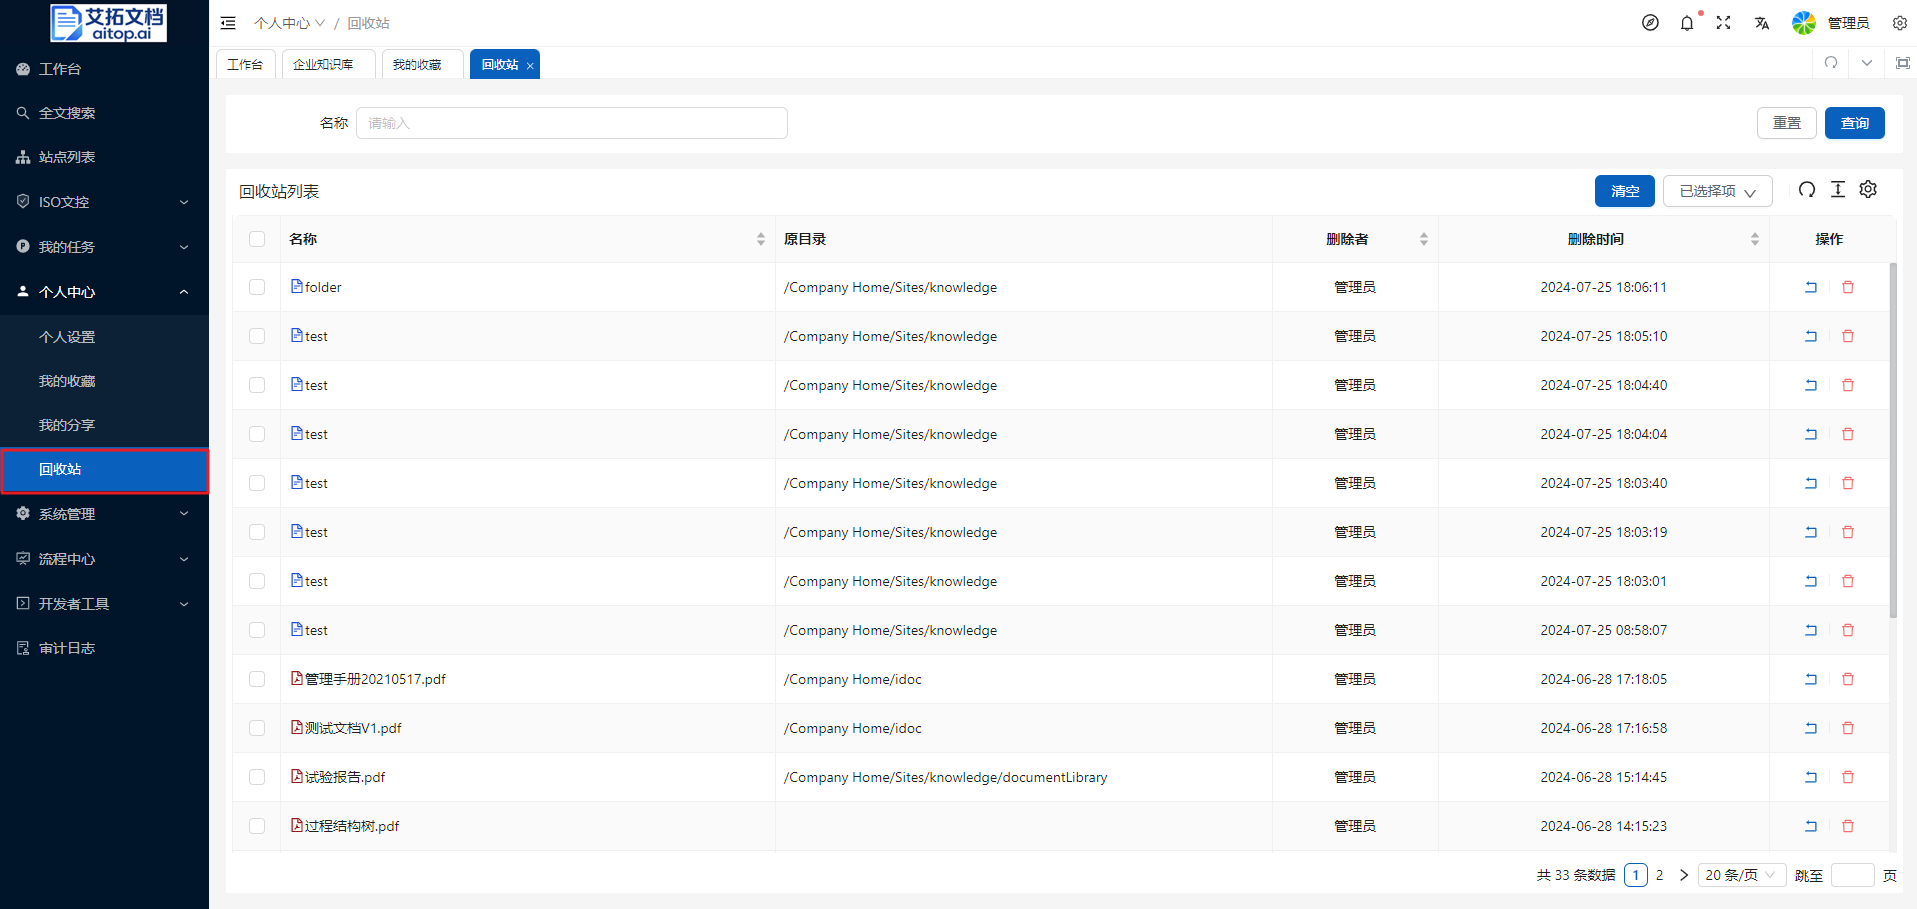
Task: Click the language switch icon
Action: point(1761,23)
